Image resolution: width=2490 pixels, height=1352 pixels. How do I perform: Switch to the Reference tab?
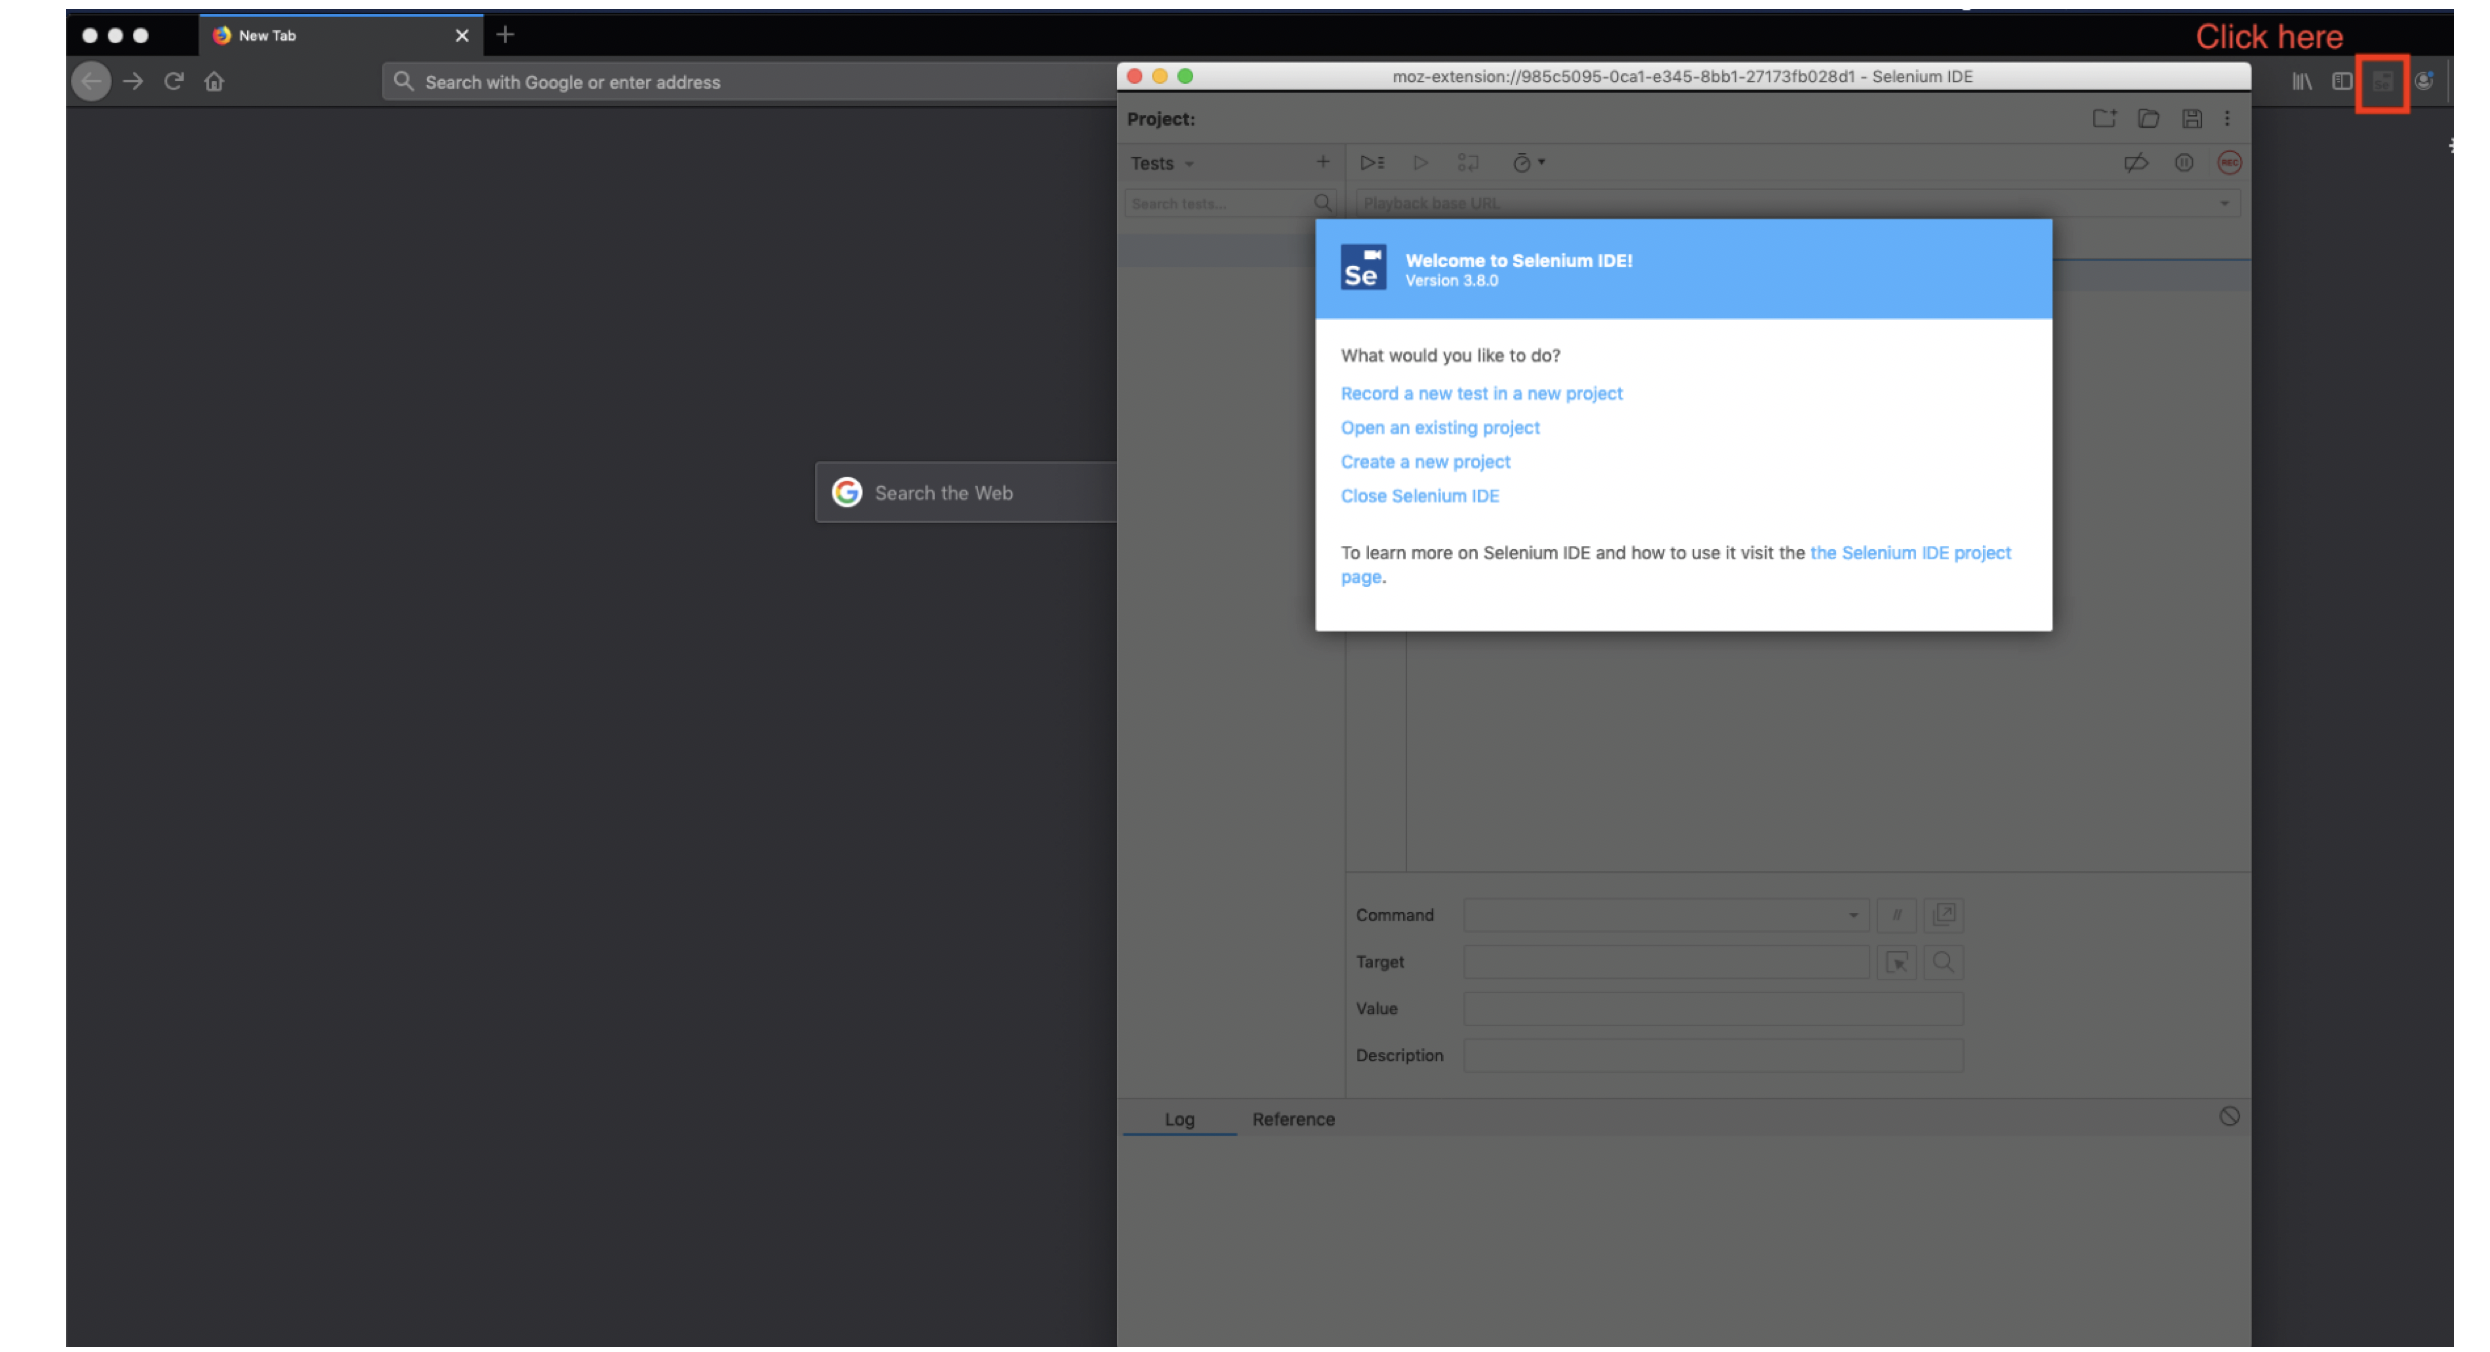pos(1294,1121)
